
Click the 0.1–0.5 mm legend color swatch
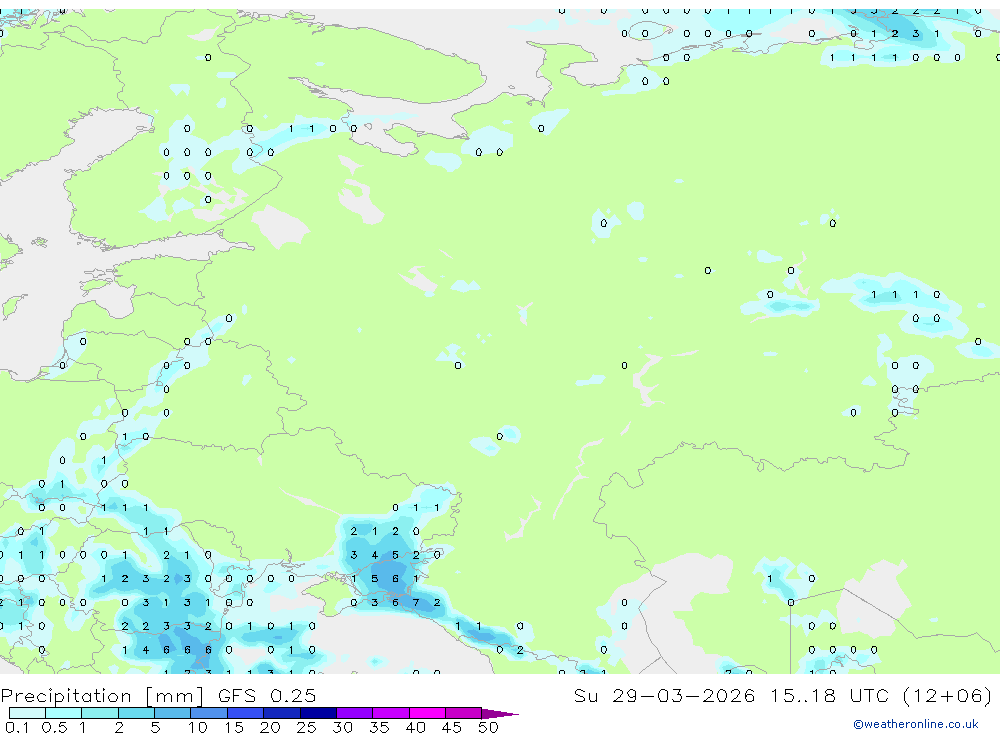pyautogui.click(x=27, y=713)
